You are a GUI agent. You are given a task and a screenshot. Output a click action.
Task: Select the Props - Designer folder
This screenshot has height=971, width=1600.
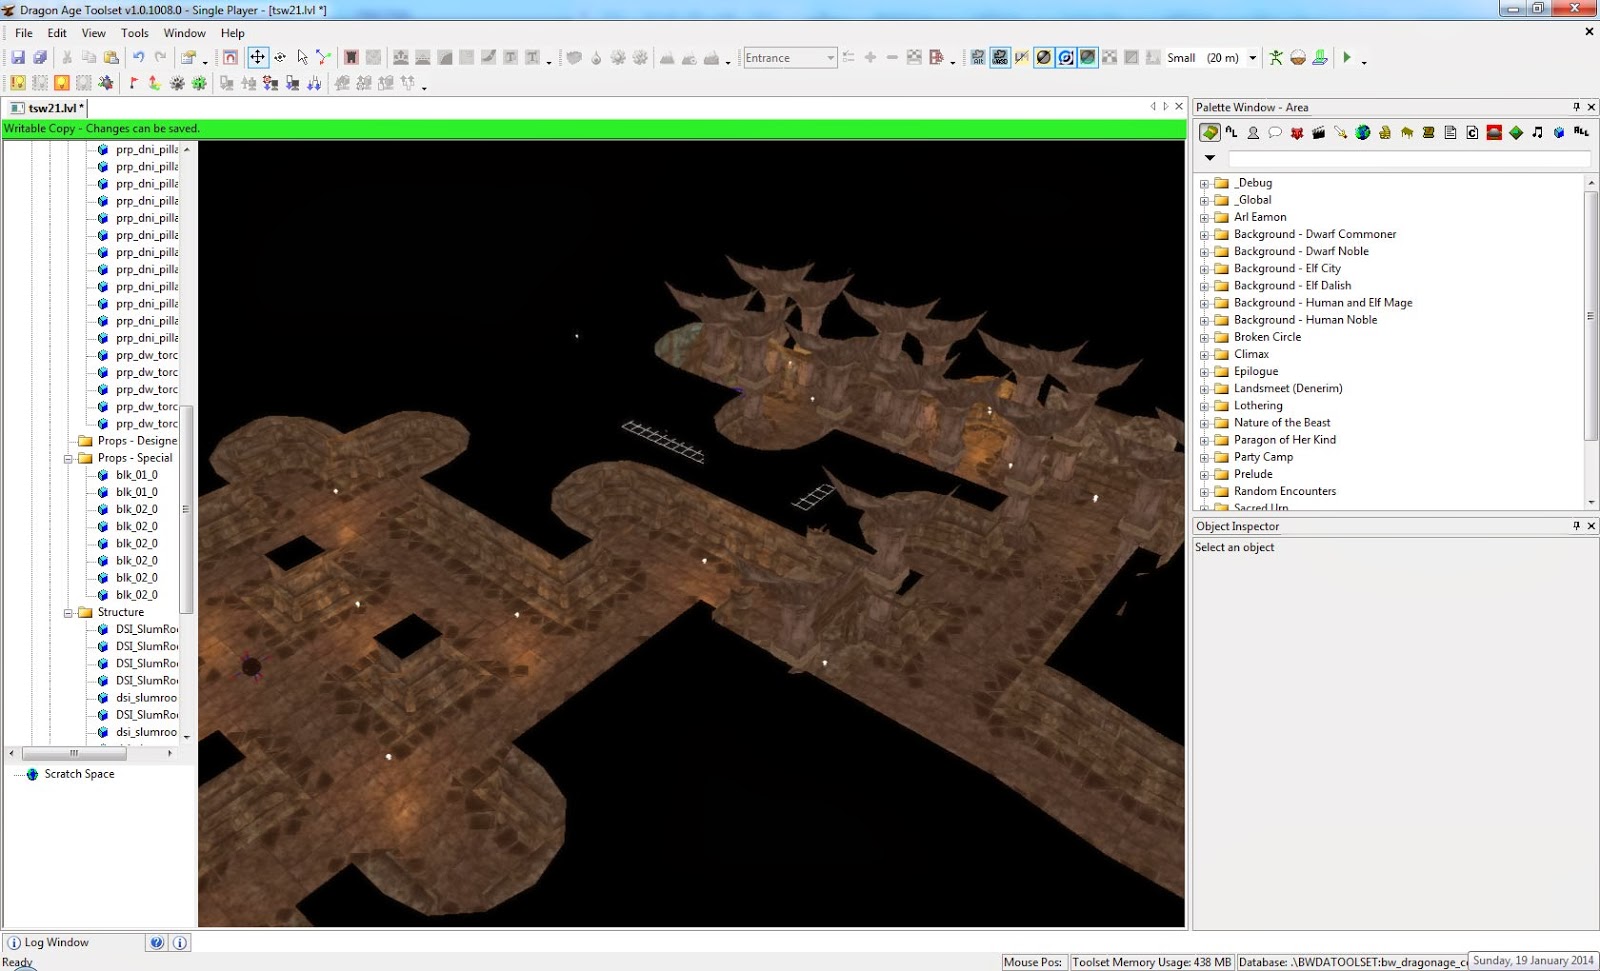click(x=137, y=441)
